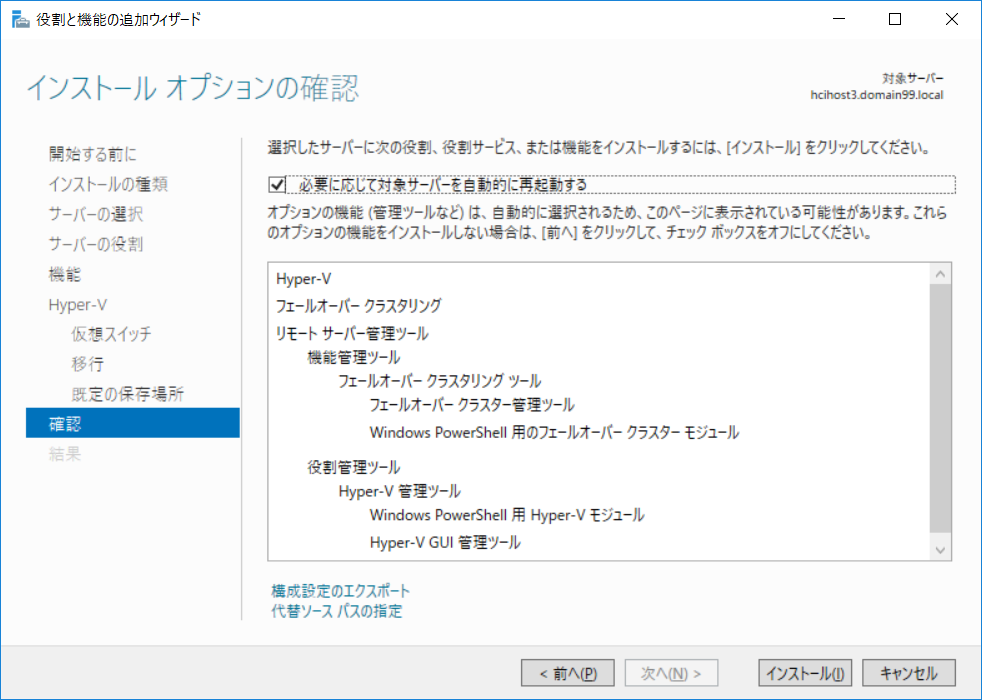
Task: Open 既定の保存場所 sub-step
Action: (127, 394)
